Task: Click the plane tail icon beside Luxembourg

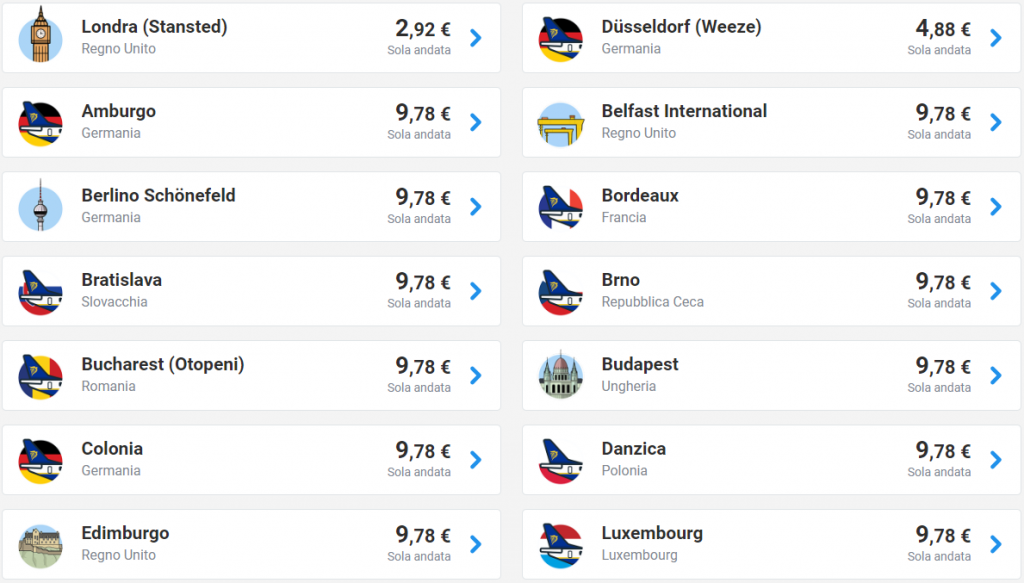Action: point(560,545)
